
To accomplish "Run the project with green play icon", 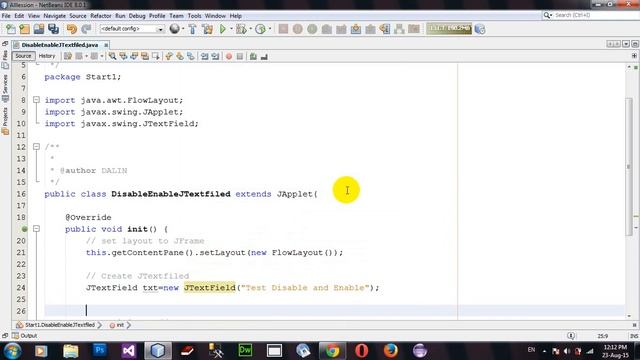I will click(223, 29).
